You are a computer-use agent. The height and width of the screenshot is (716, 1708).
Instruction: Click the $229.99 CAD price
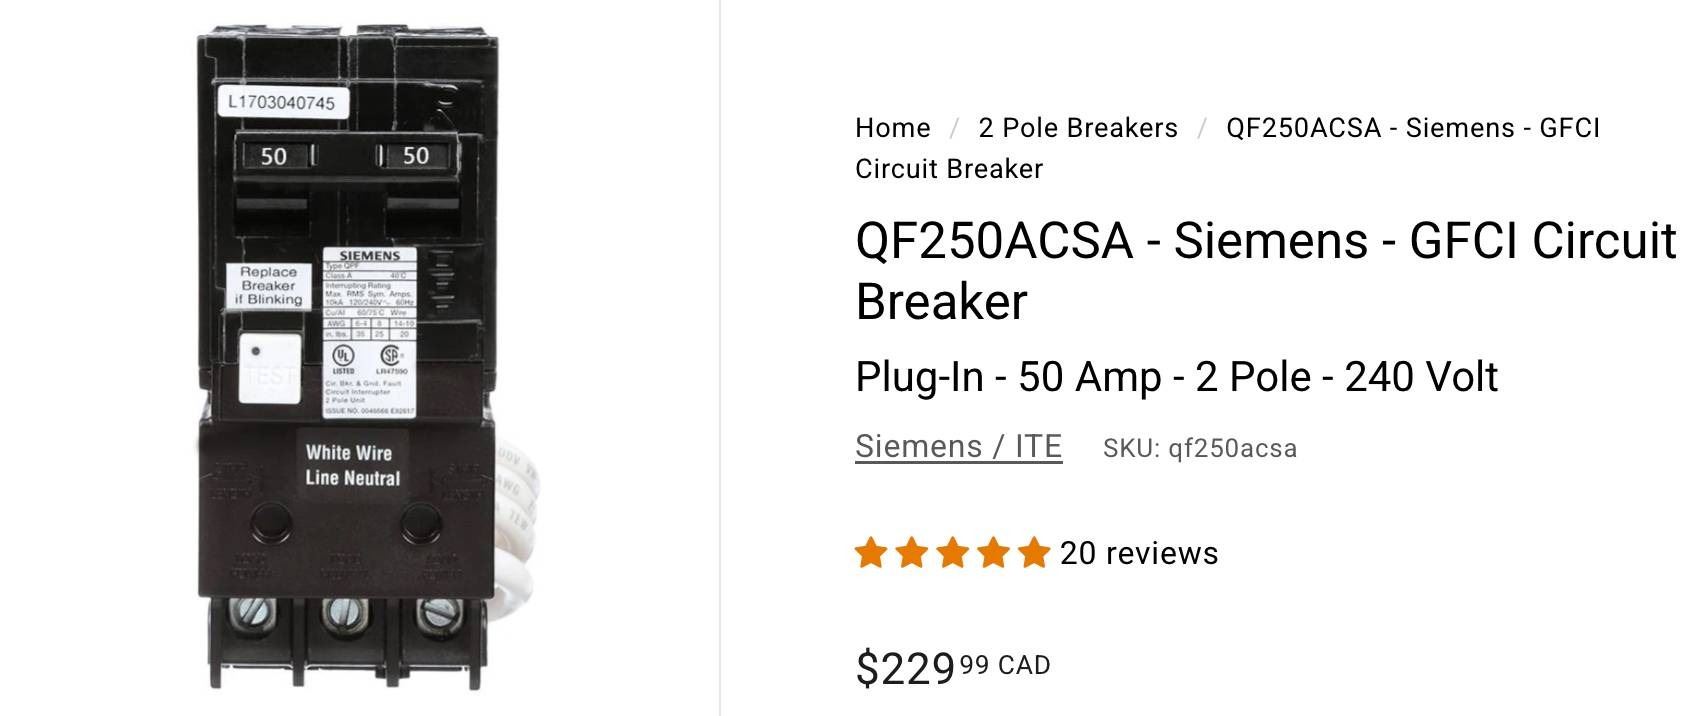(952, 667)
